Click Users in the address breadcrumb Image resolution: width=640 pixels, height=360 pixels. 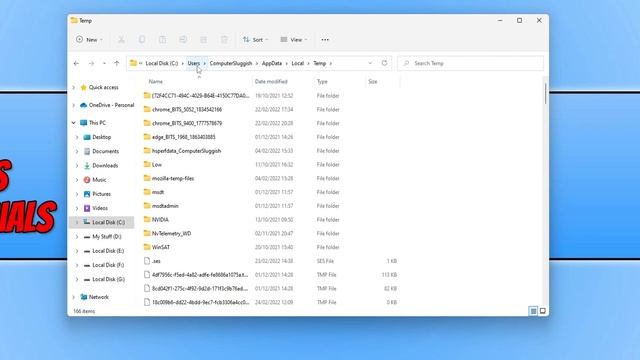(193, 63)
